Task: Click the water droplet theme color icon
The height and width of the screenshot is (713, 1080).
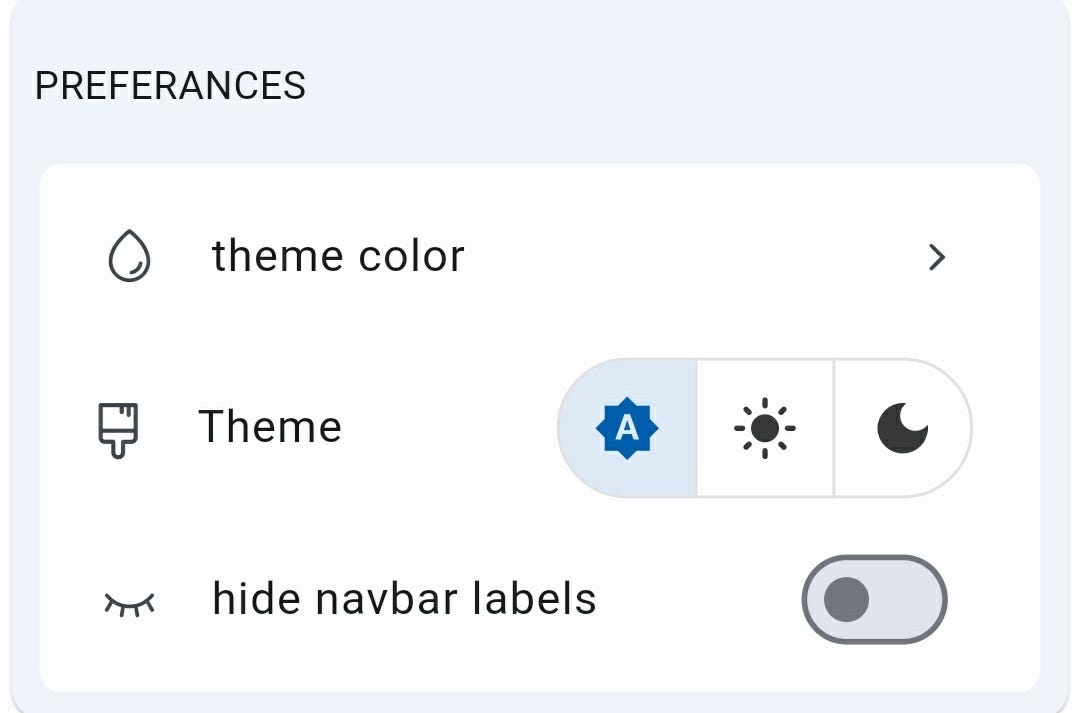Action: 128,254
